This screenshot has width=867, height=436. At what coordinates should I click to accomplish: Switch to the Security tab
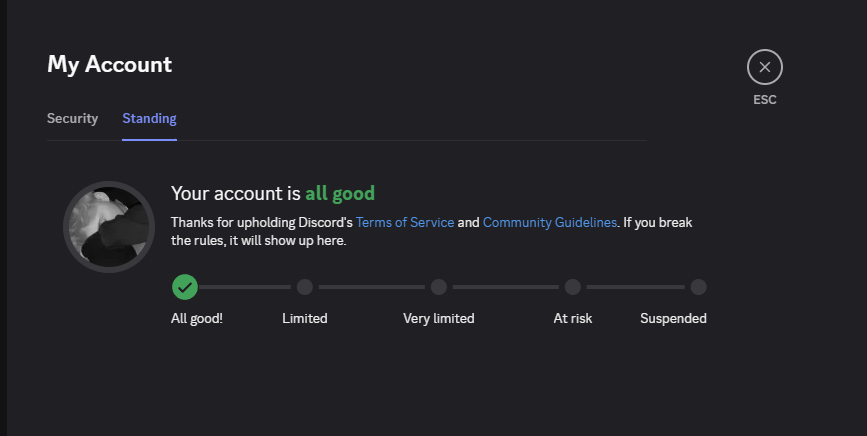point(72,118)
